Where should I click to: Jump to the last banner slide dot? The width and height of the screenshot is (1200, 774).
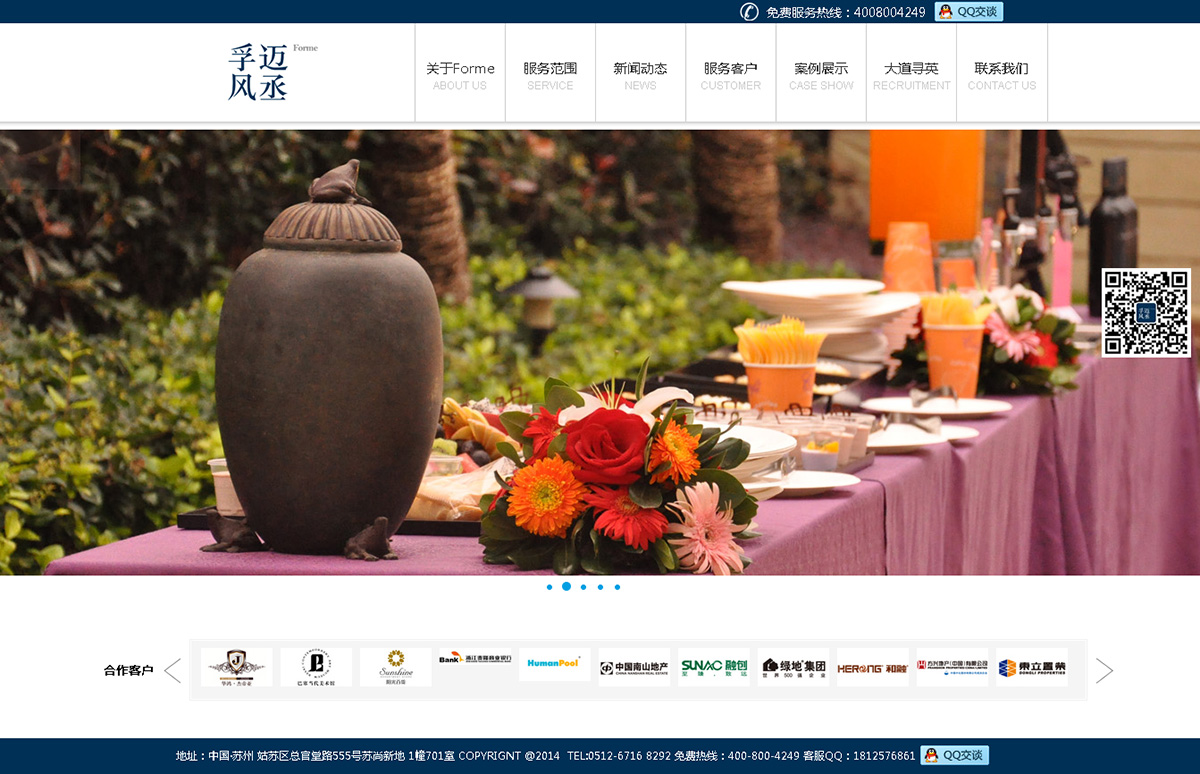pyautogui.click(x=617, y=587)
